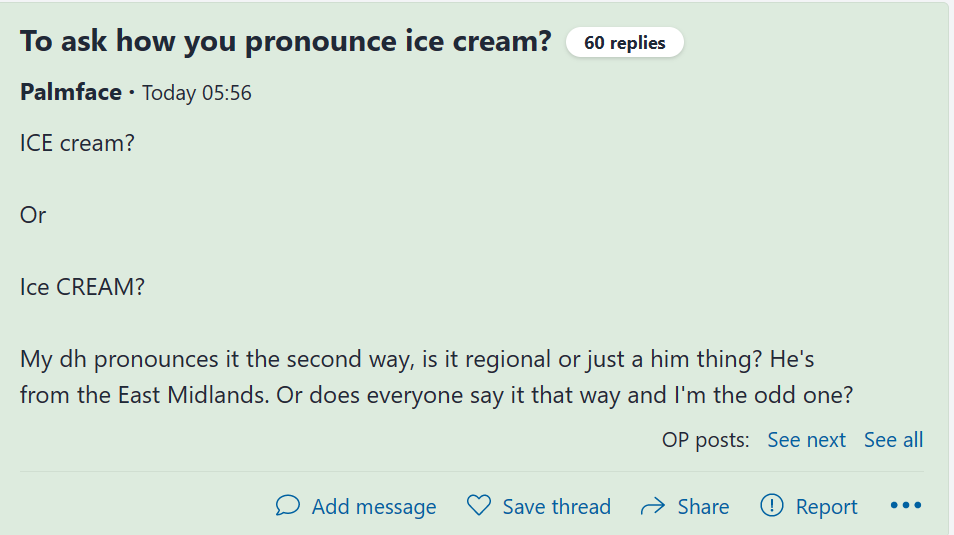954x535 pixels.
Task: Click the heart icon to save thread
Action: coord(479,506)
